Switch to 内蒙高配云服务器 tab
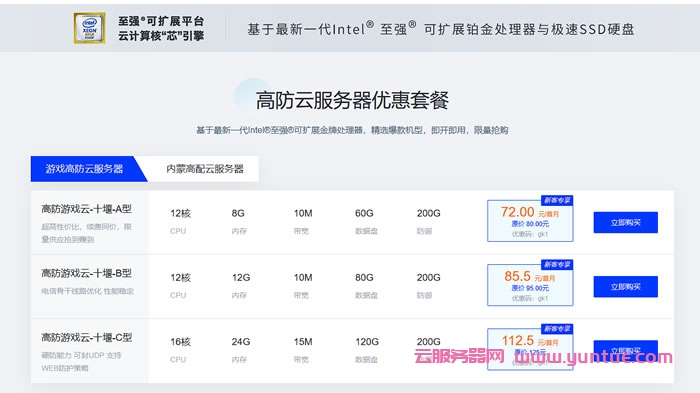This screenshot has width=700, height=393. coord(204,169)
